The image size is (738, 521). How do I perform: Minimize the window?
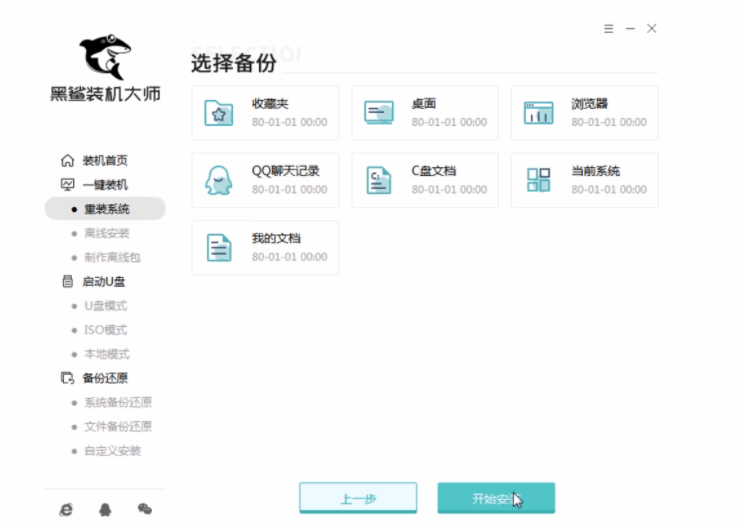click(x=630, y=29)
